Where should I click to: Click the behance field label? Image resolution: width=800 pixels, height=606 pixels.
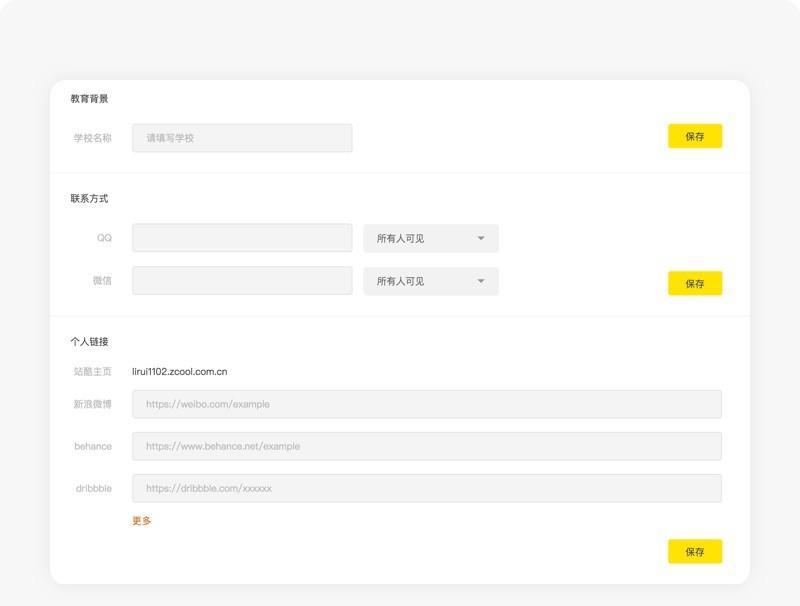coord(93,446)
